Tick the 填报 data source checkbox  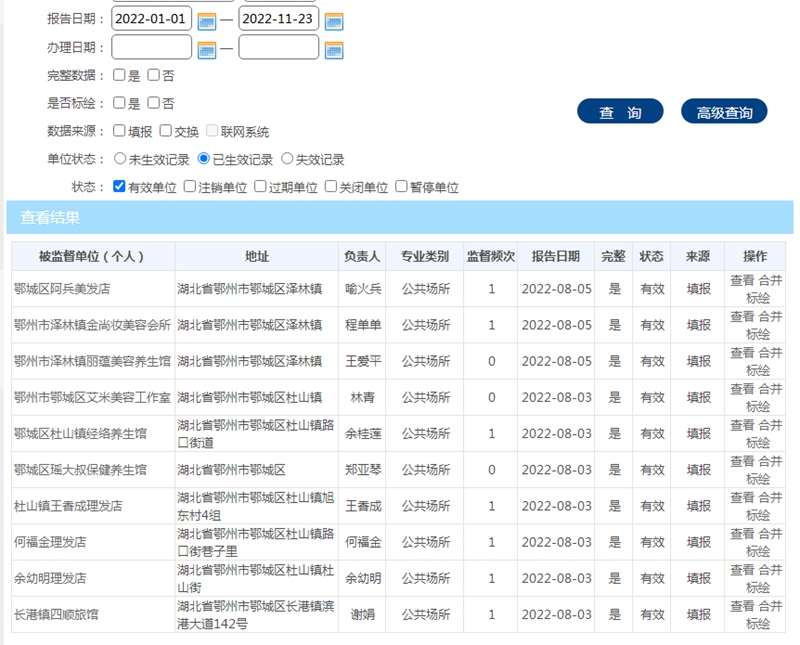(x=119, y=131)
